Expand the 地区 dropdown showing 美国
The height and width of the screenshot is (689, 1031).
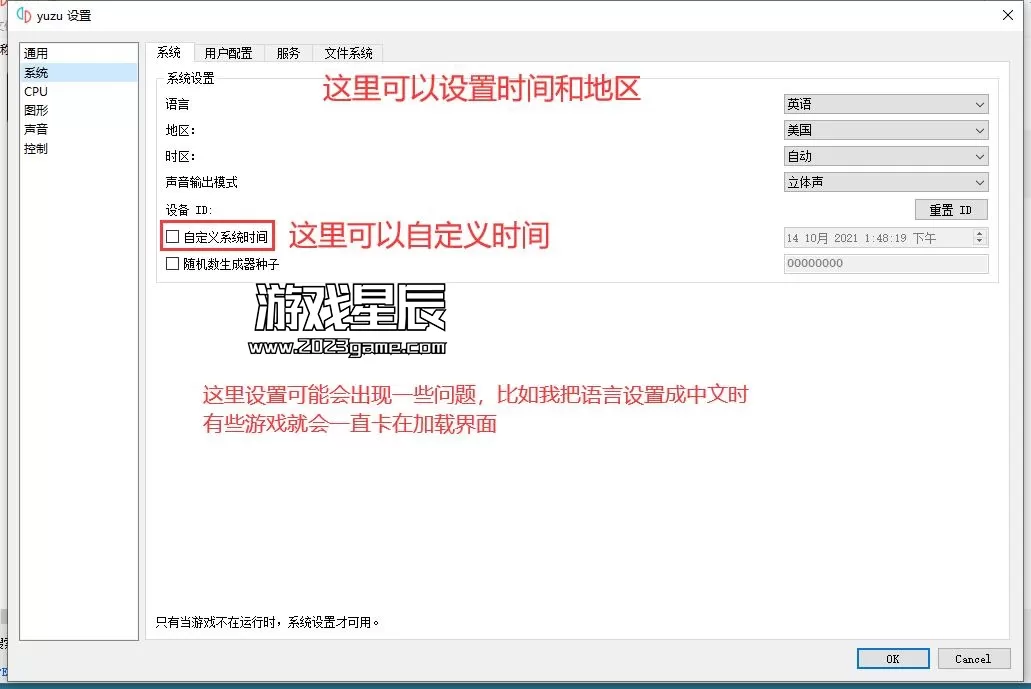point(885,130)
